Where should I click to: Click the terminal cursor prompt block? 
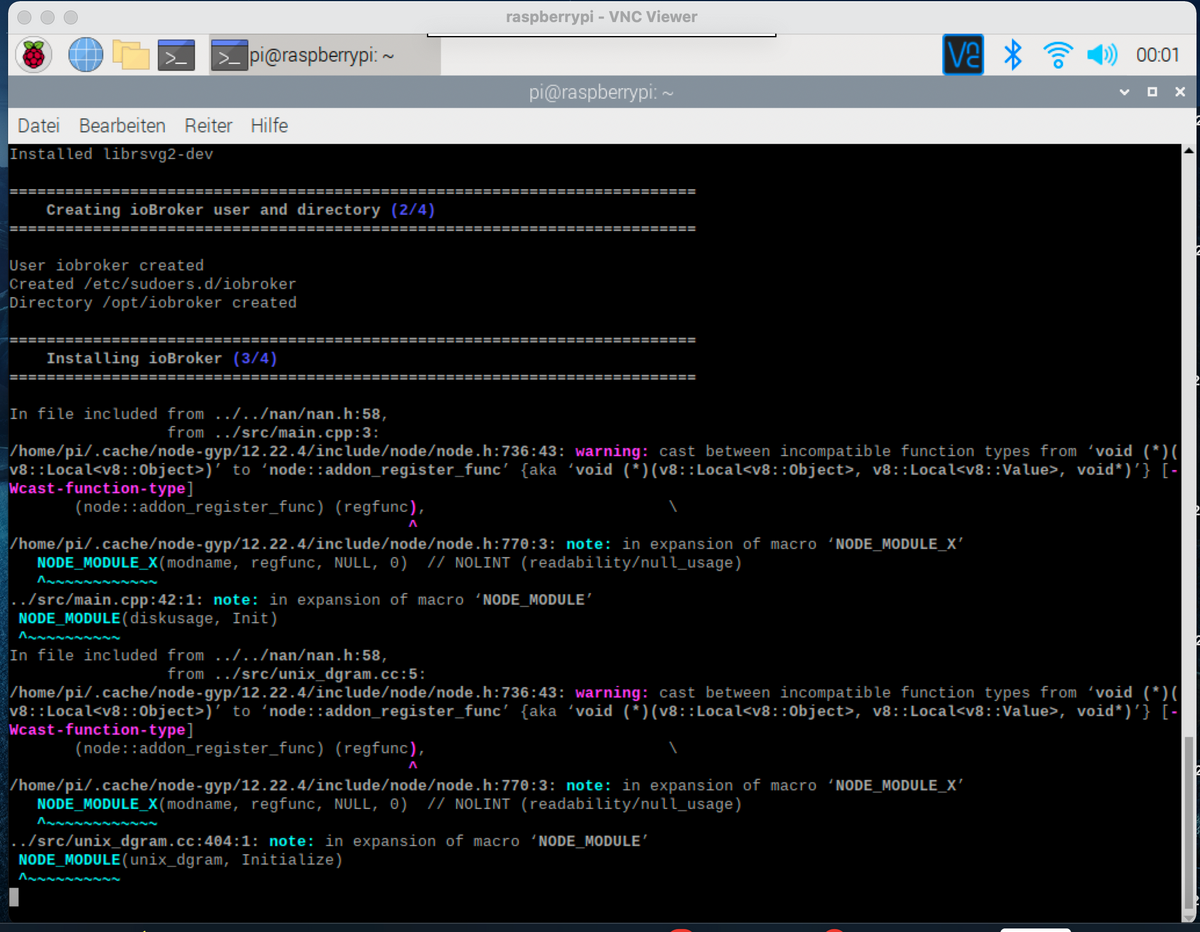point(14,897)
